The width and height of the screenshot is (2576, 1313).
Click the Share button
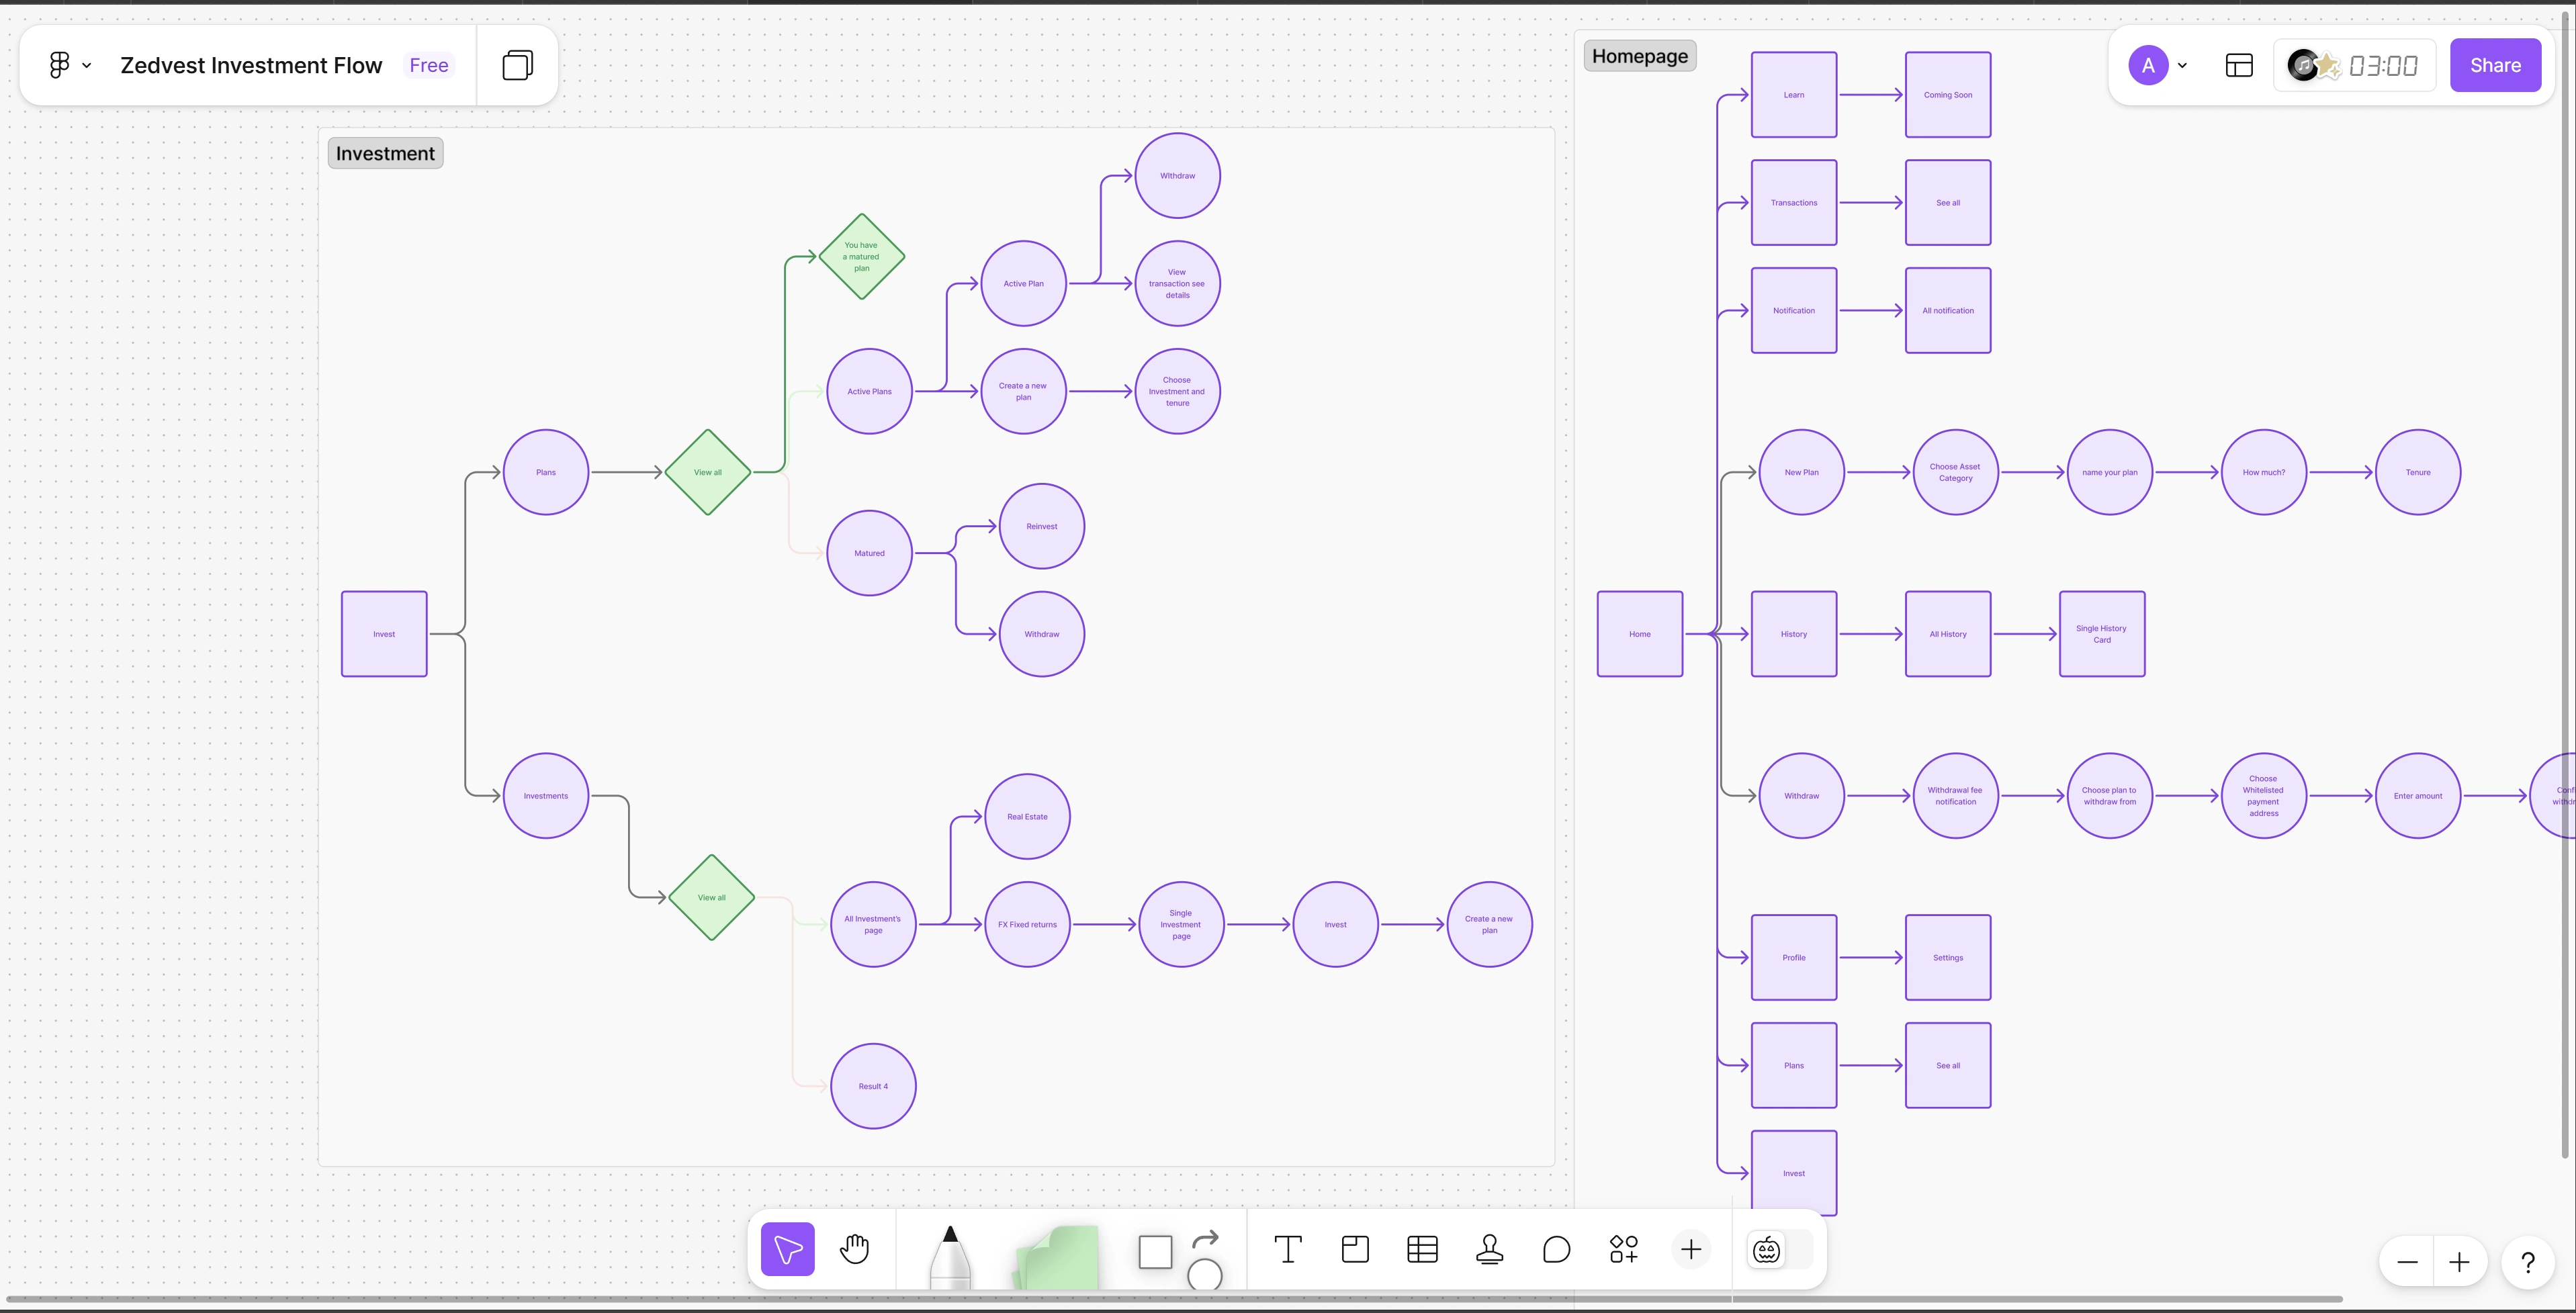[2494, 65]
